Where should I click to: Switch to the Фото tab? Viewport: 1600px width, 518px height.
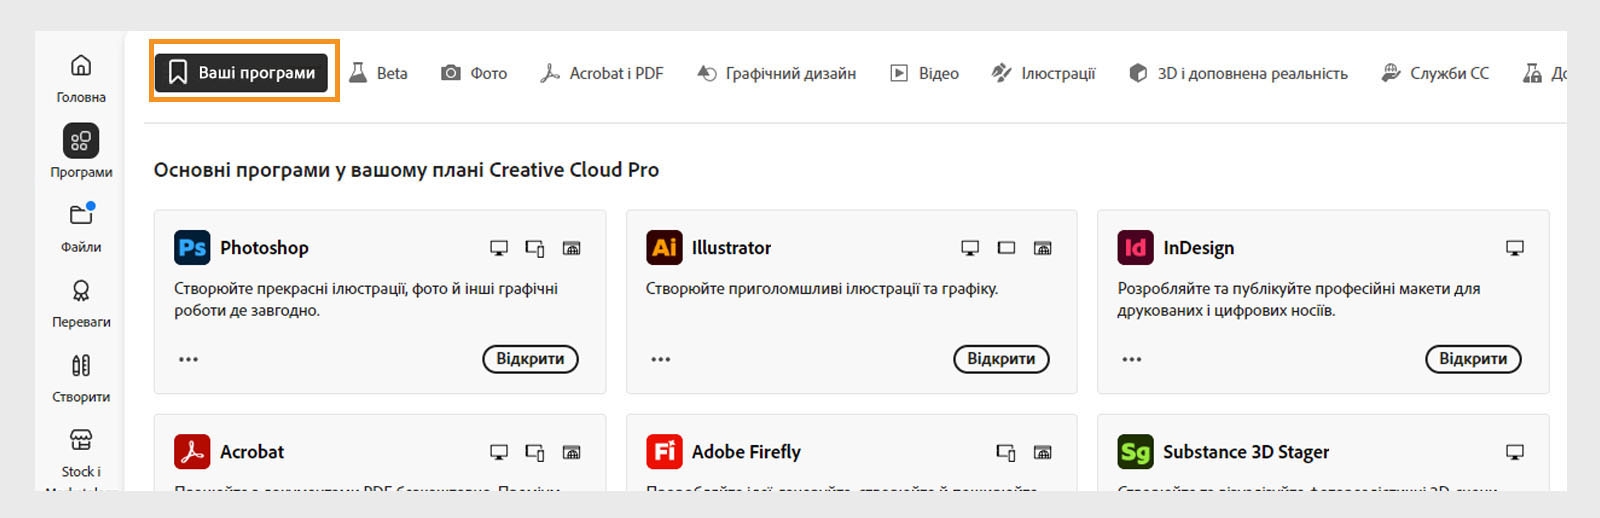474,73
